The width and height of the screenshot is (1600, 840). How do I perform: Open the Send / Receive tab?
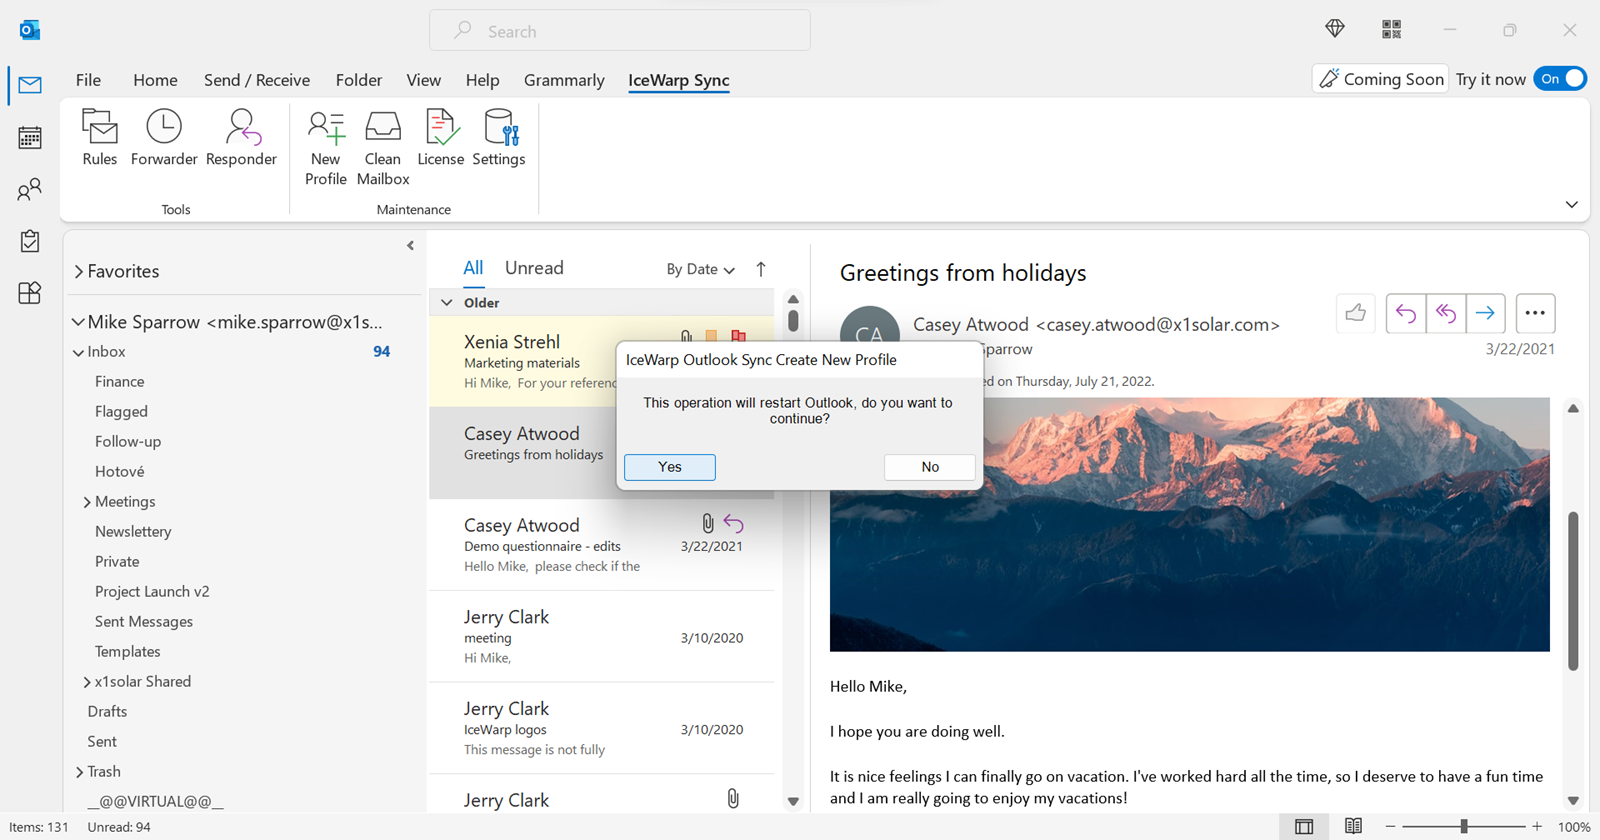[x=257, y=80]
